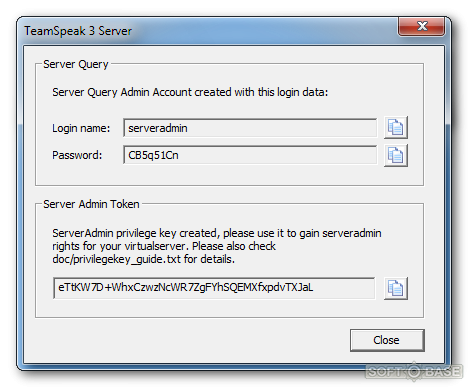Click the "Password:" label
This screenshot has width=469, height=388.
[x=77, y=155]
